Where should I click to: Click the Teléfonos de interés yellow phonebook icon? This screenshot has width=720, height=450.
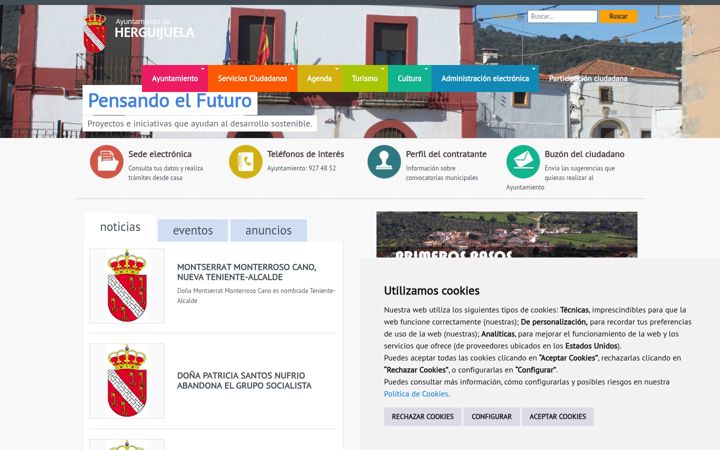pyautogui.click(x=246, y=162)
